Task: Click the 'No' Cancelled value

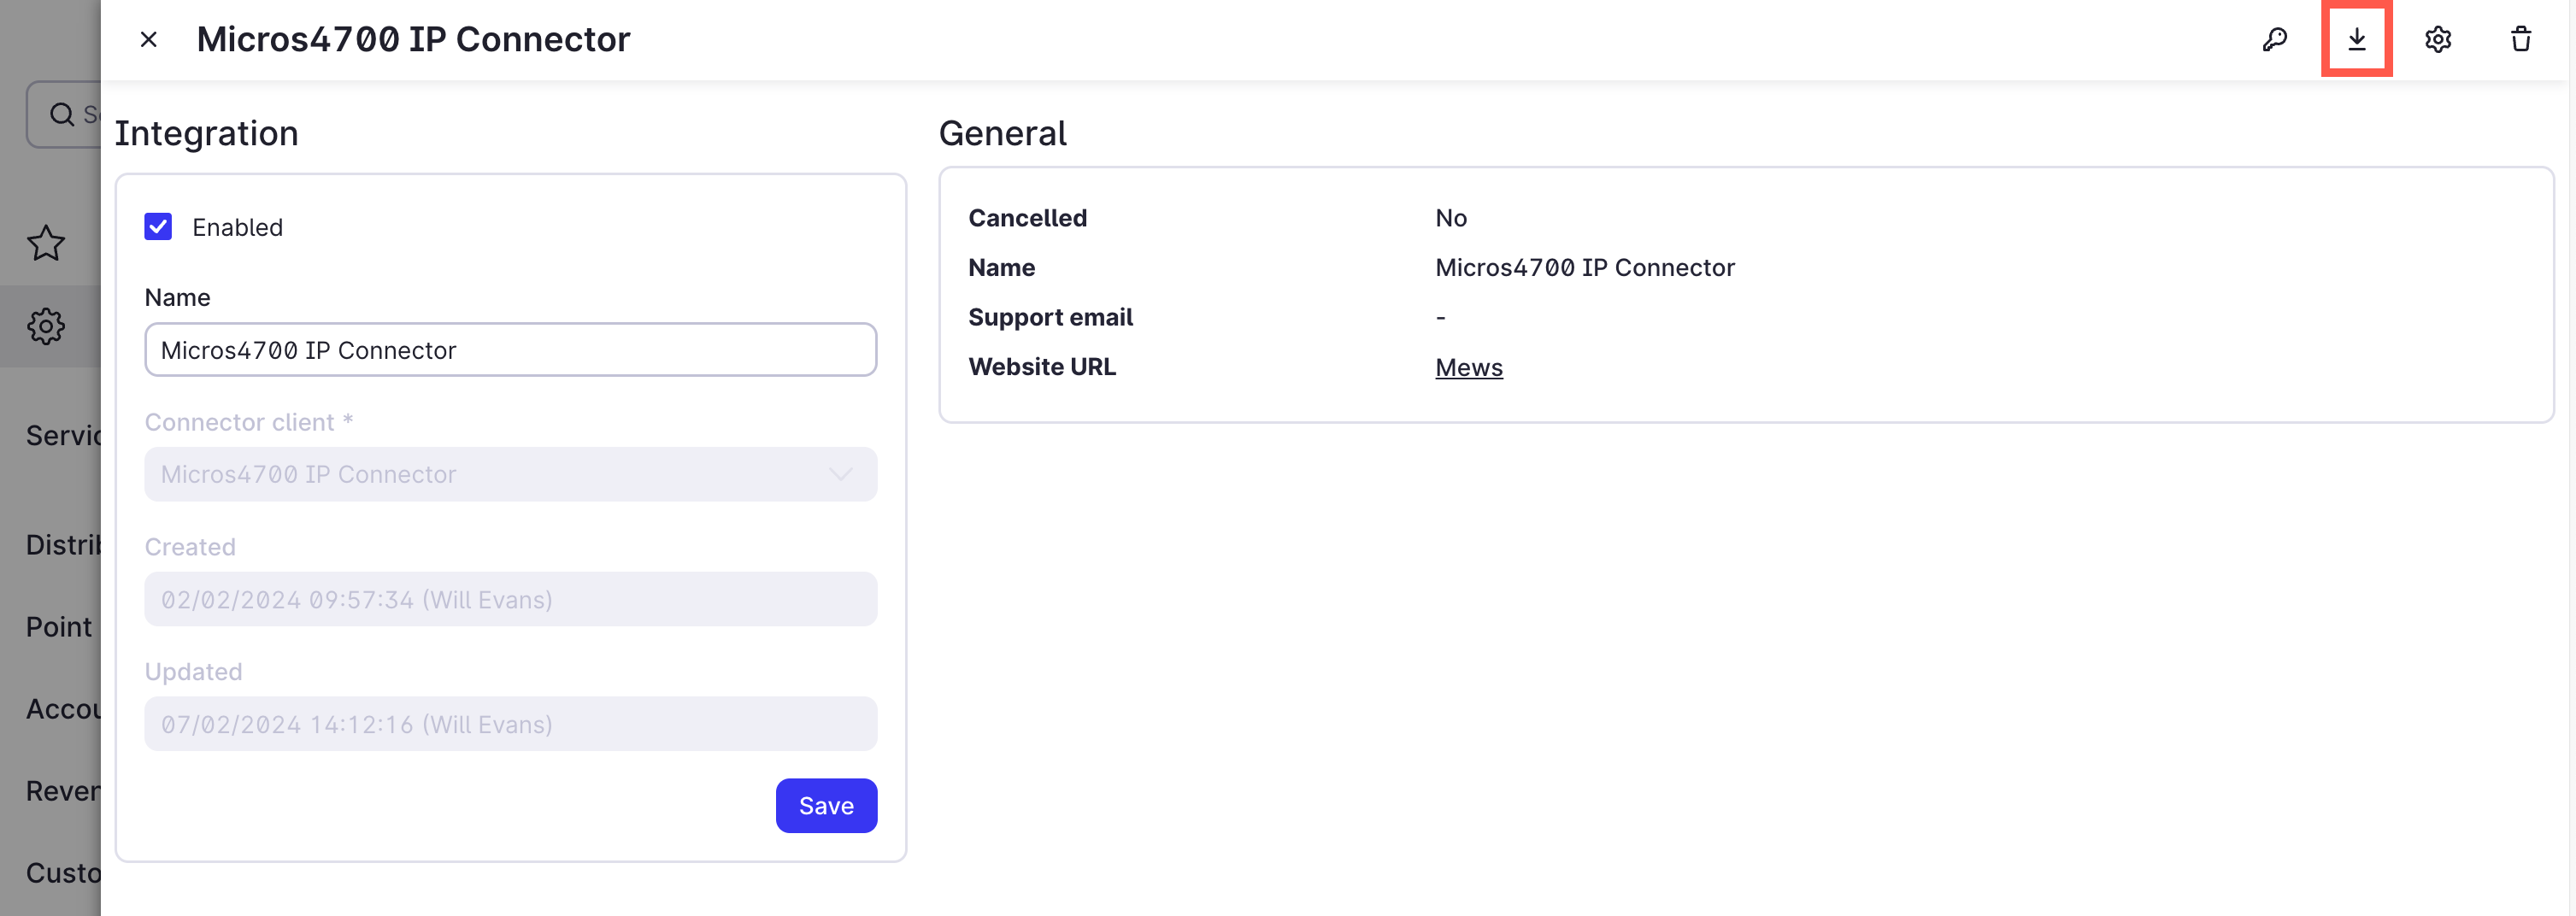Action: click(1451, 218)
